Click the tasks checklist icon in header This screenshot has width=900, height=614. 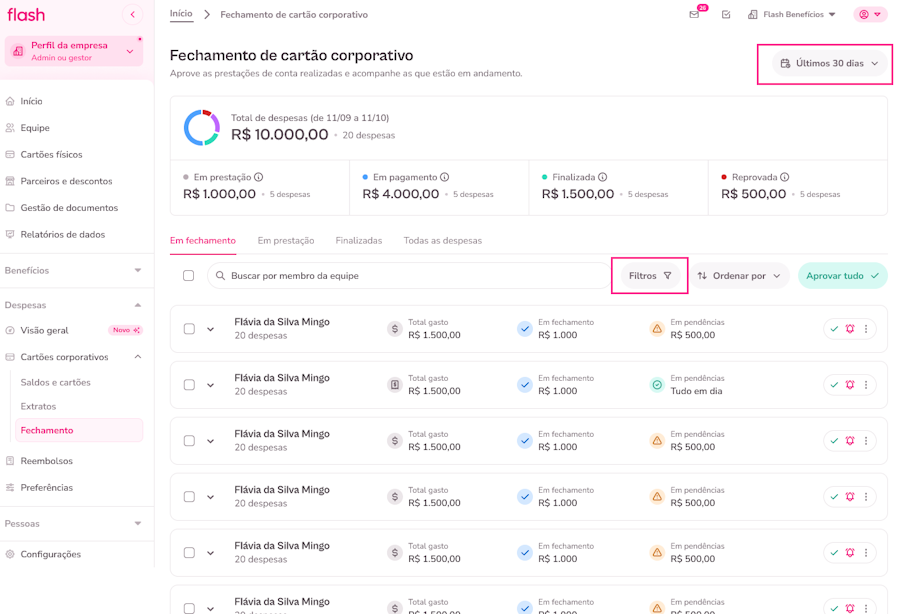click(726, 15)
